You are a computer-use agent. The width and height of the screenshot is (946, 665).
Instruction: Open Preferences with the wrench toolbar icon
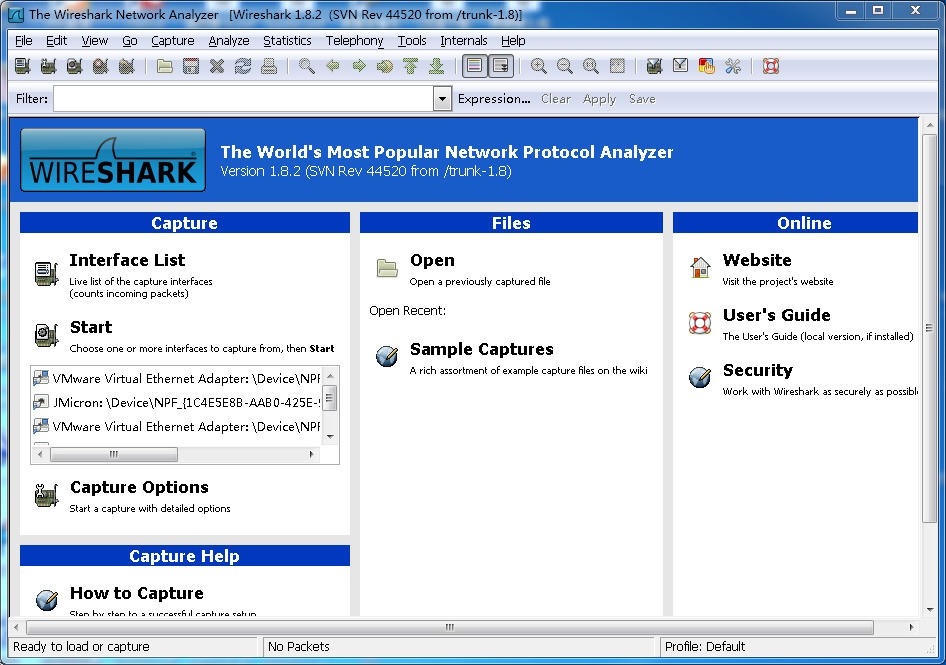733,65
